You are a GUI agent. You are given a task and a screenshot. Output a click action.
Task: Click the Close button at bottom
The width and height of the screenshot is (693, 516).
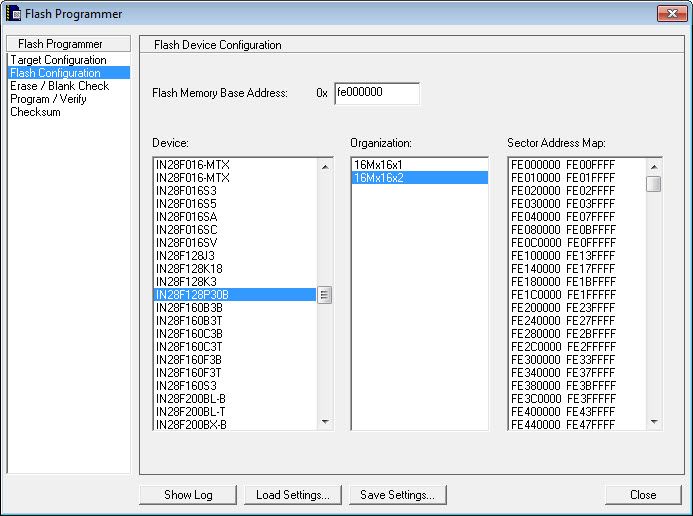point(643,495)
